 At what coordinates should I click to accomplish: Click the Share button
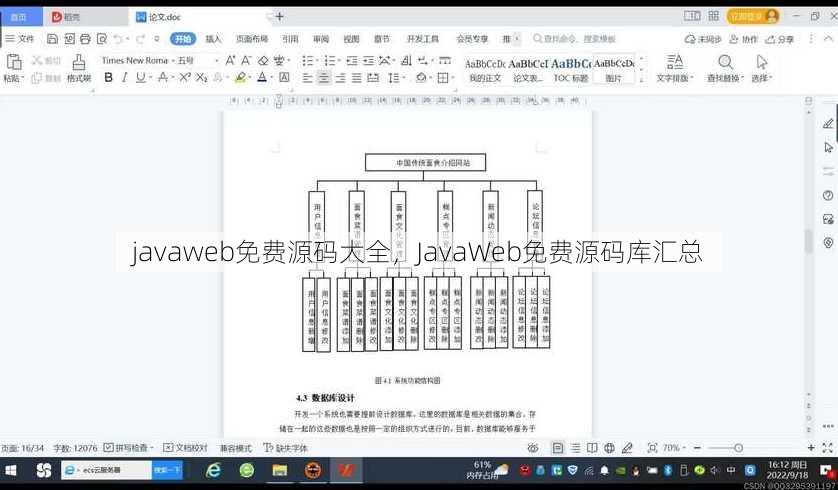[780, 39]
